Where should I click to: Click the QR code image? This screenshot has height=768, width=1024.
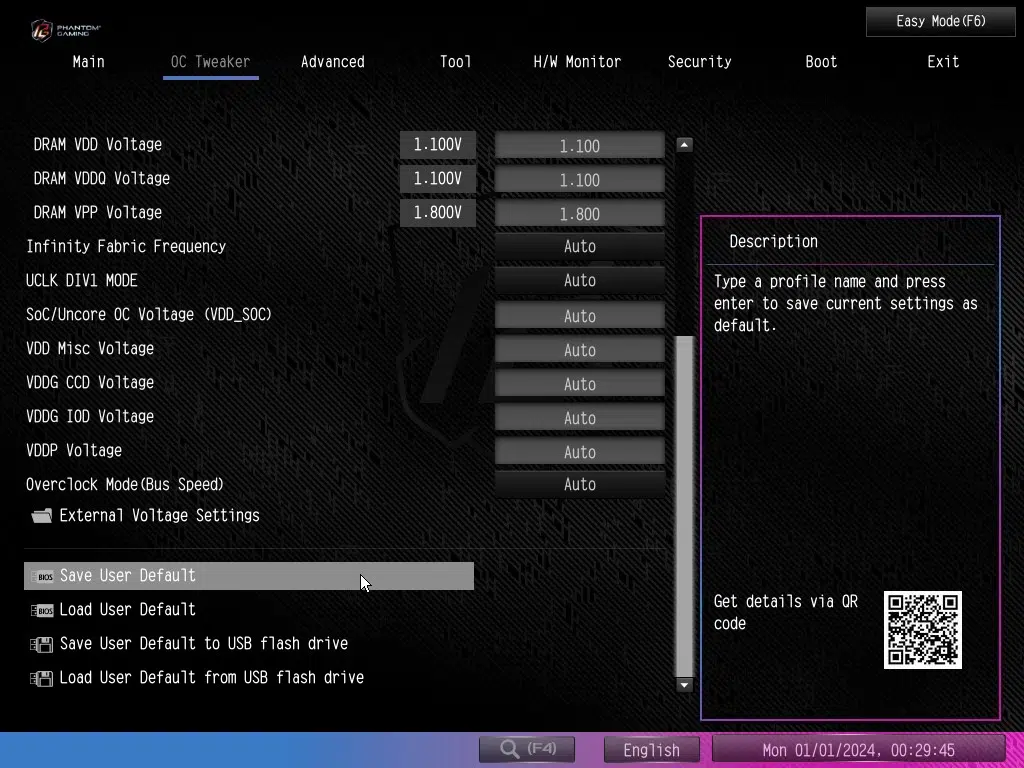pyautogui.click(x=922, y=630)
